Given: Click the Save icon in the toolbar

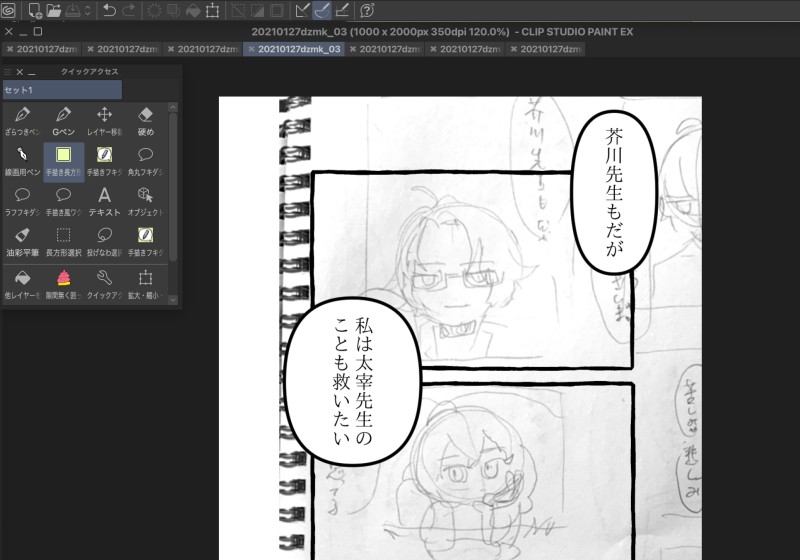Looking at the screenshot, I should (x=72, y=10).
